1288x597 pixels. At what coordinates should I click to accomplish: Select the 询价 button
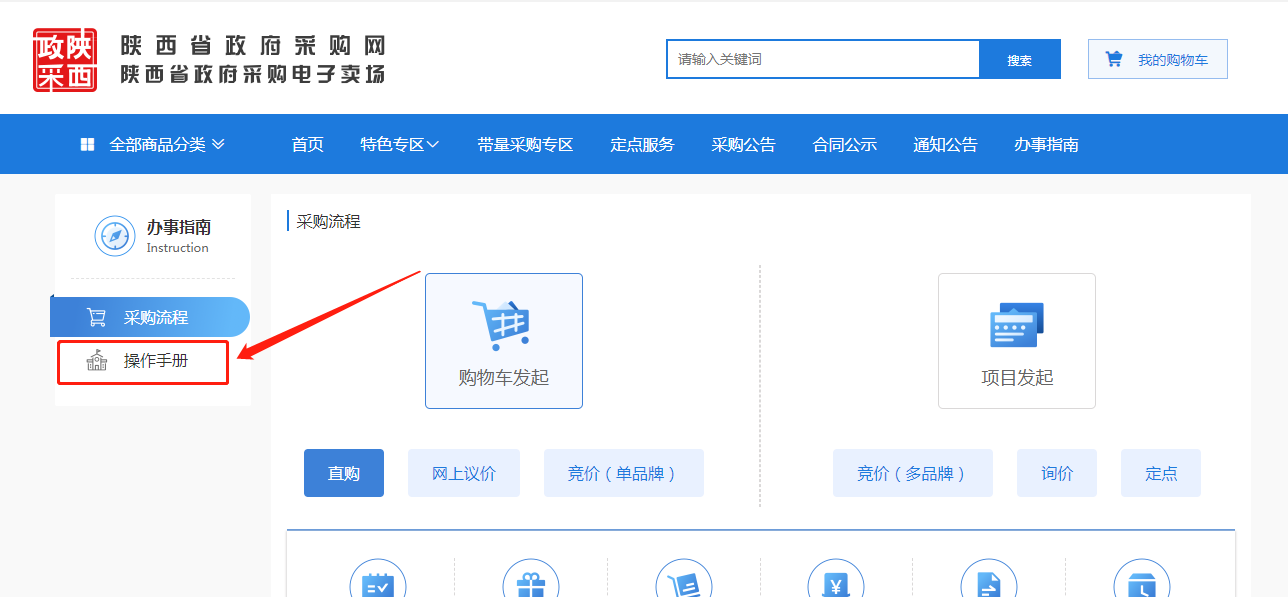tap(1057, 473)
